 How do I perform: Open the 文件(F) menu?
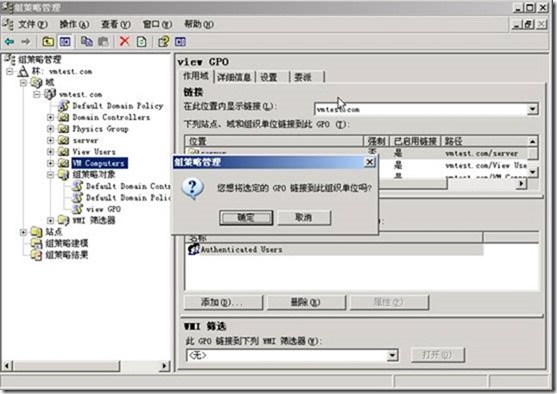click(33, 25)
